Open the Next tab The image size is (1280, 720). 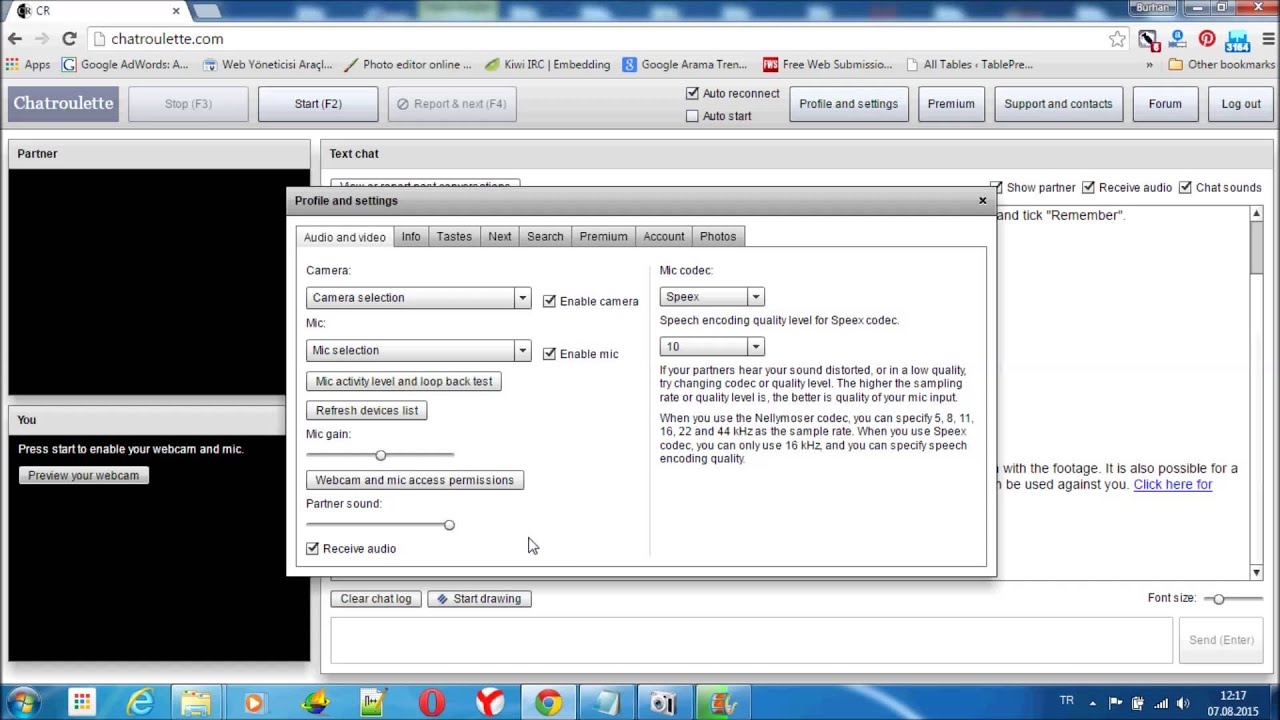coord(500,237)
